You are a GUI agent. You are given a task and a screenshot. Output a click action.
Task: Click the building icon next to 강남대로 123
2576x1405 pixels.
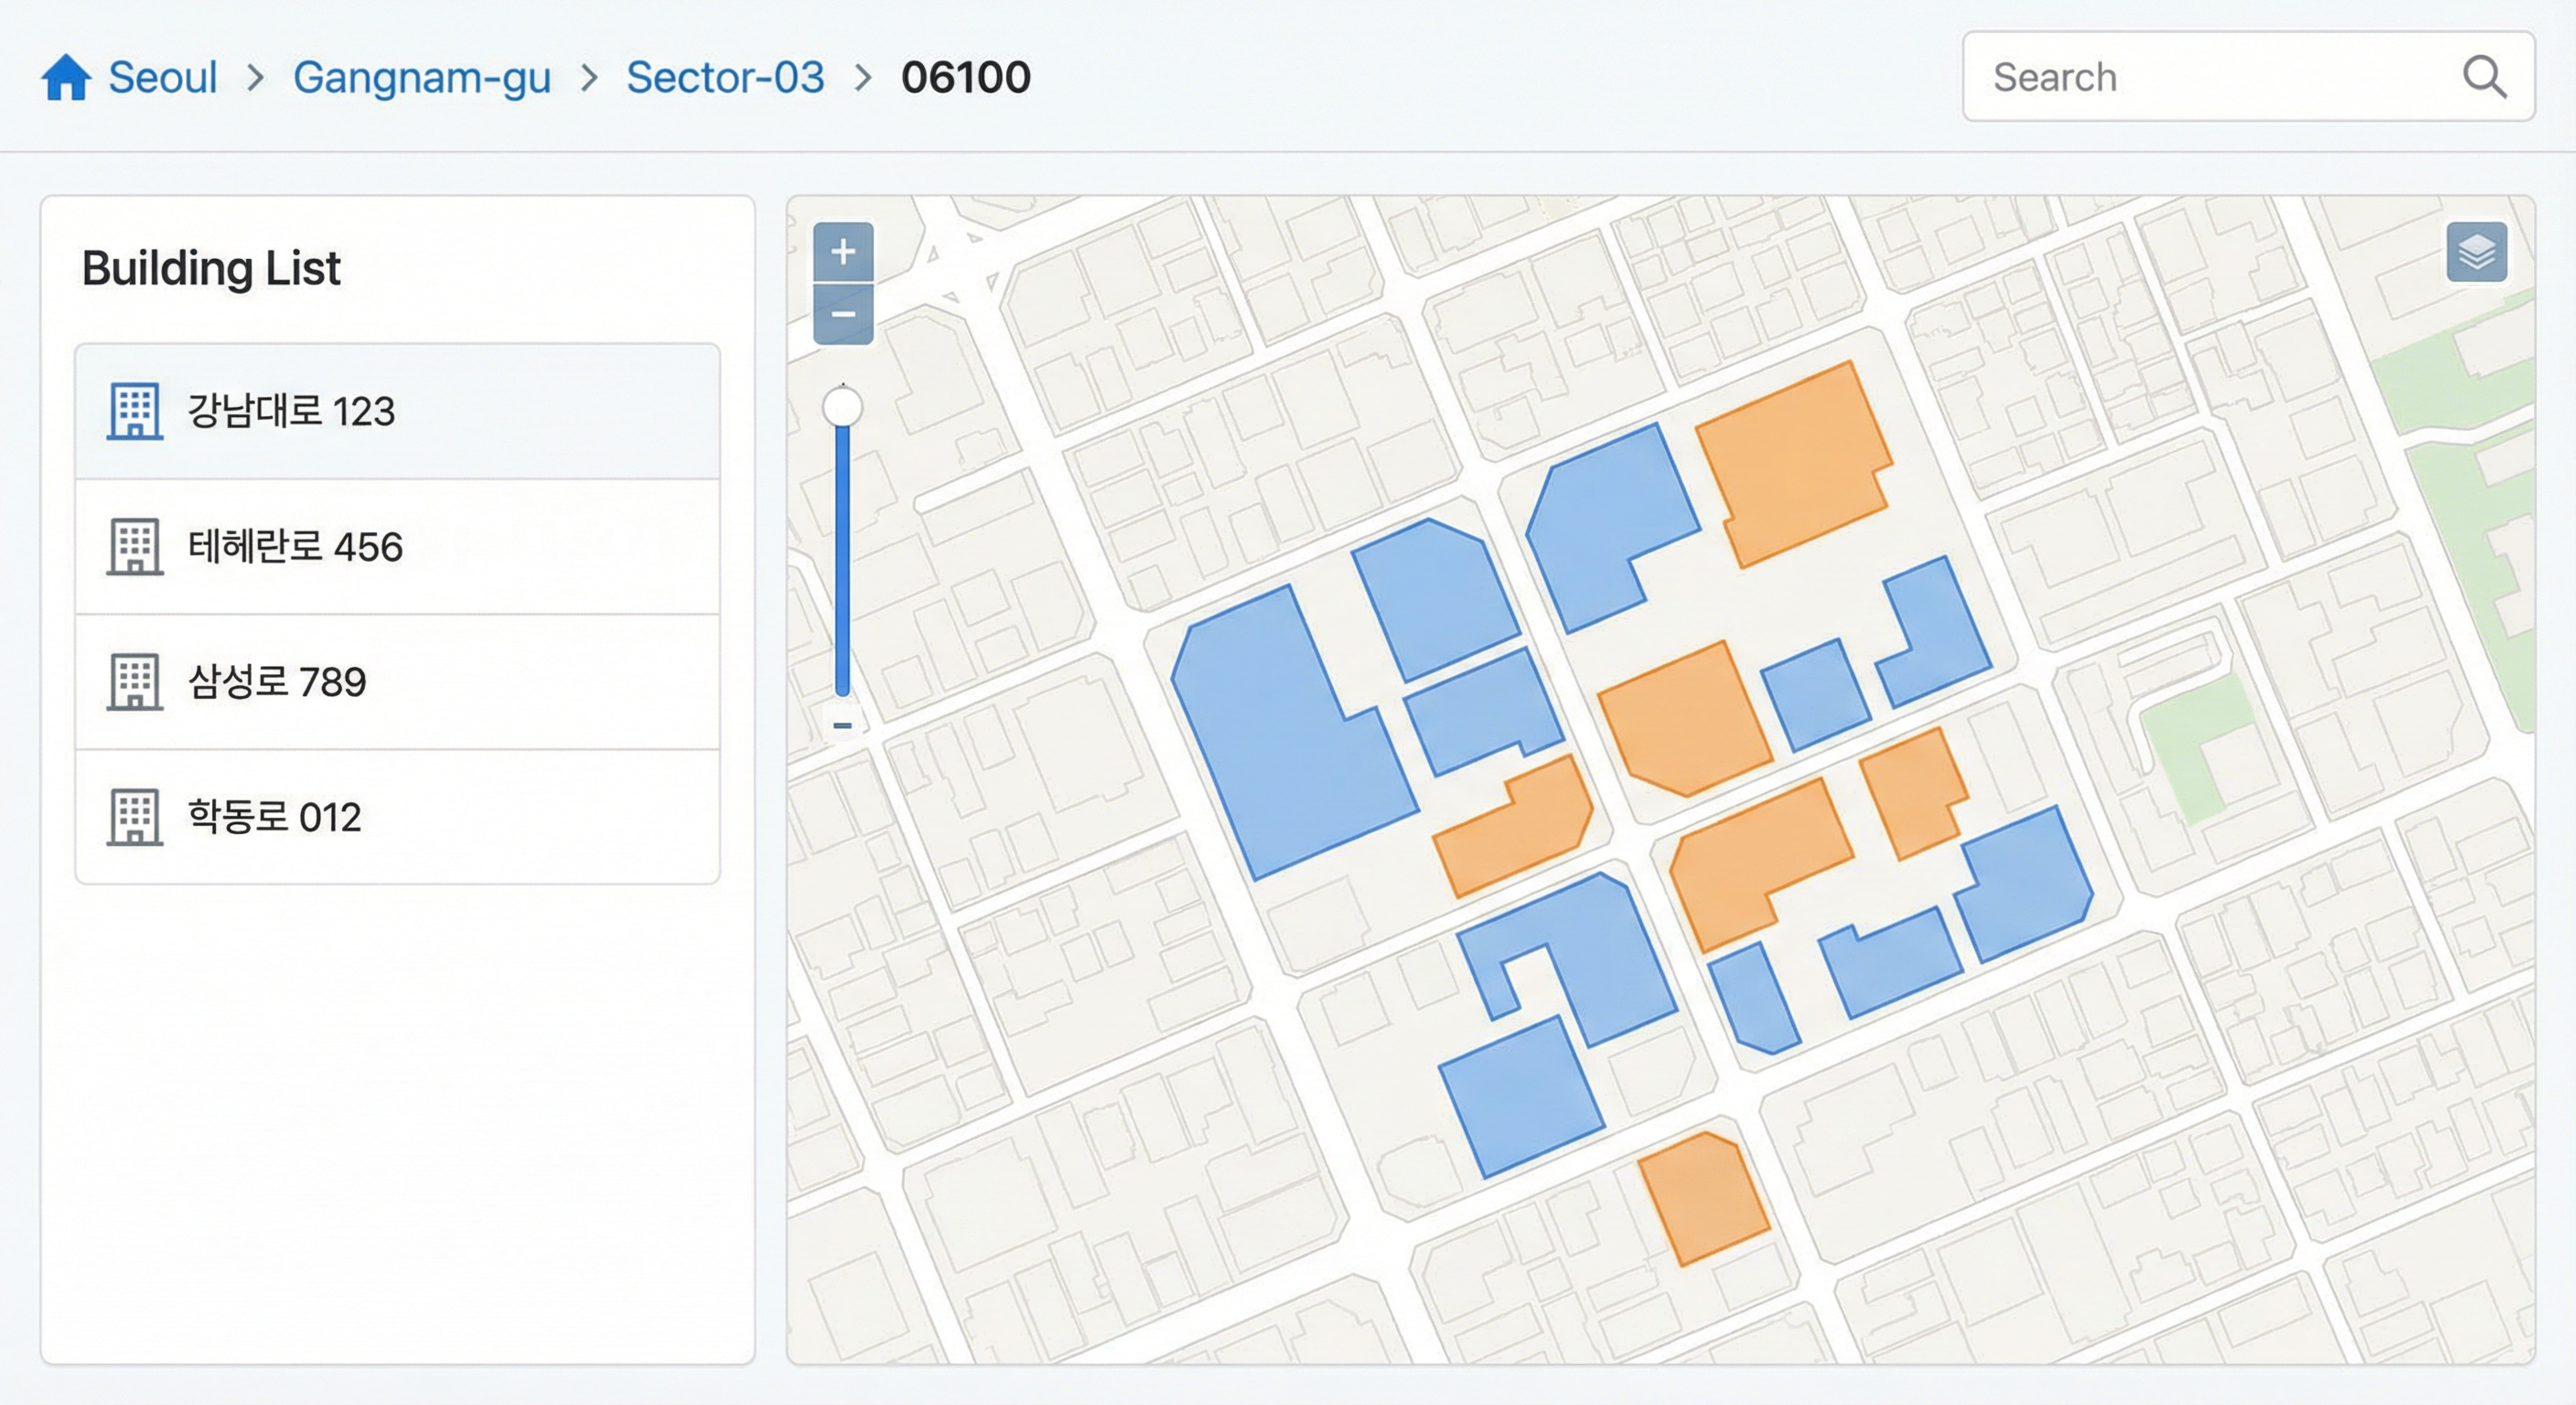click(x=136, y=411)
